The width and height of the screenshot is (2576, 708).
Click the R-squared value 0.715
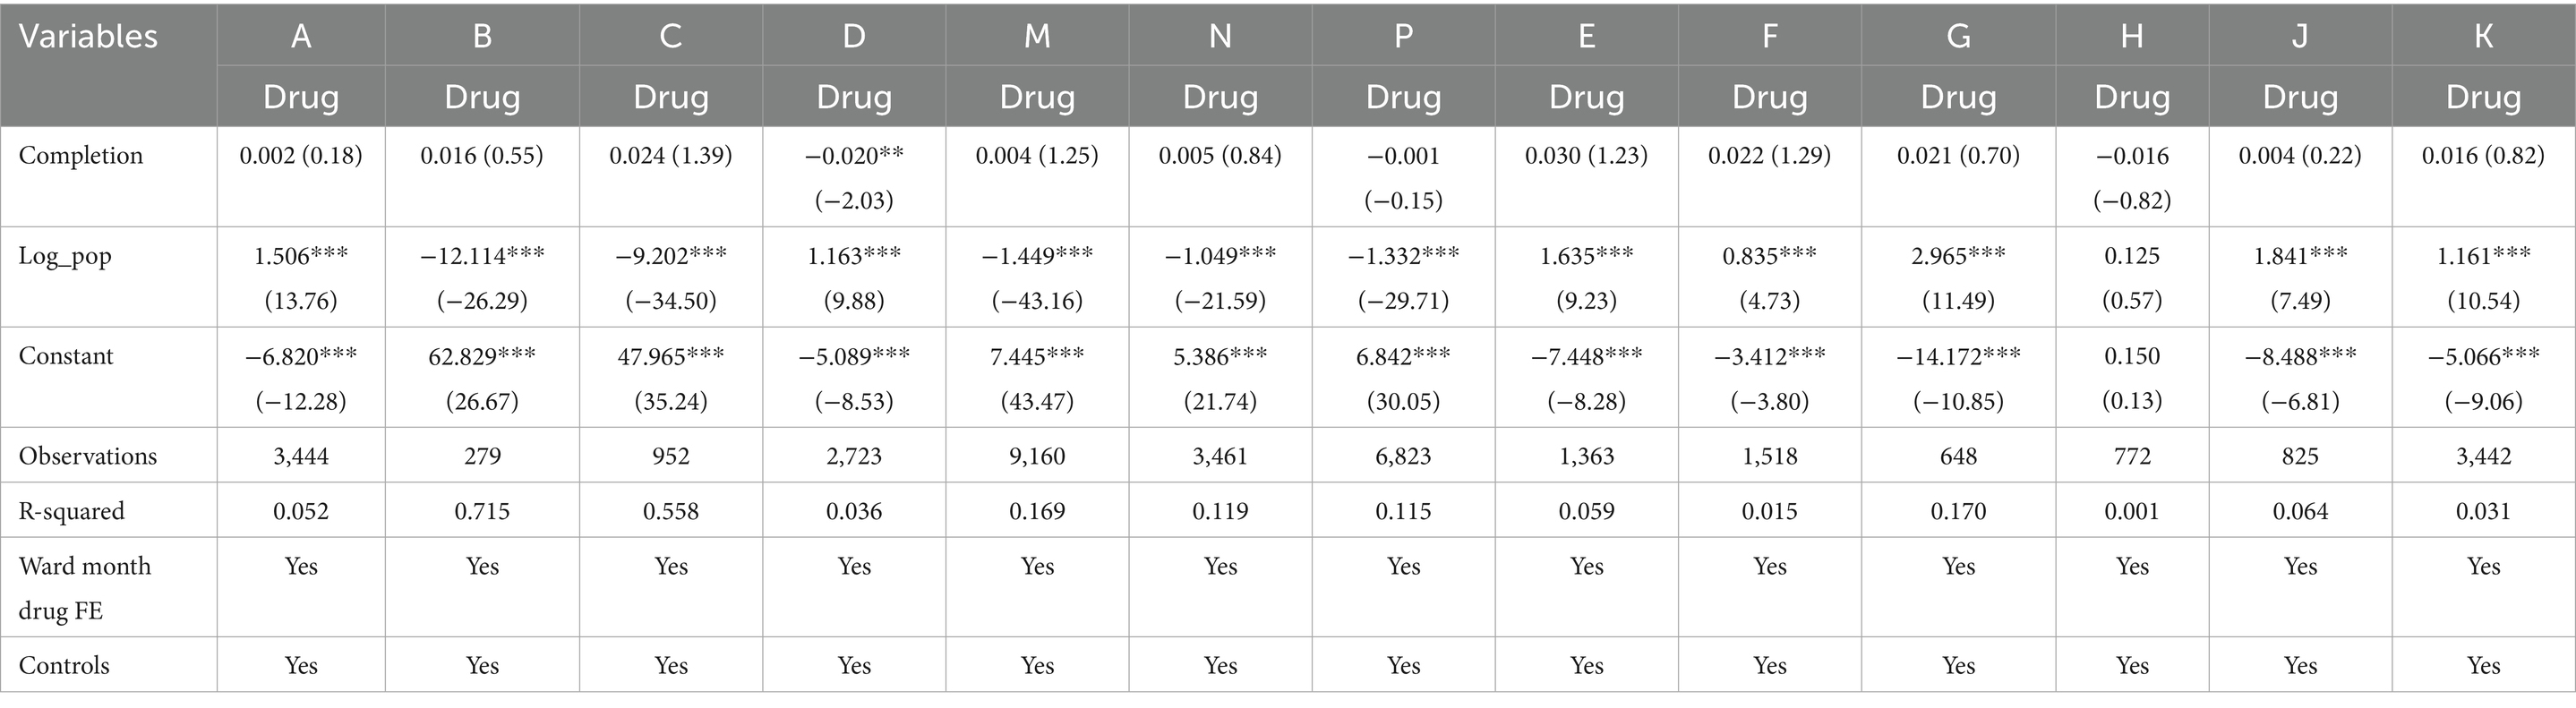click(482, 511)
